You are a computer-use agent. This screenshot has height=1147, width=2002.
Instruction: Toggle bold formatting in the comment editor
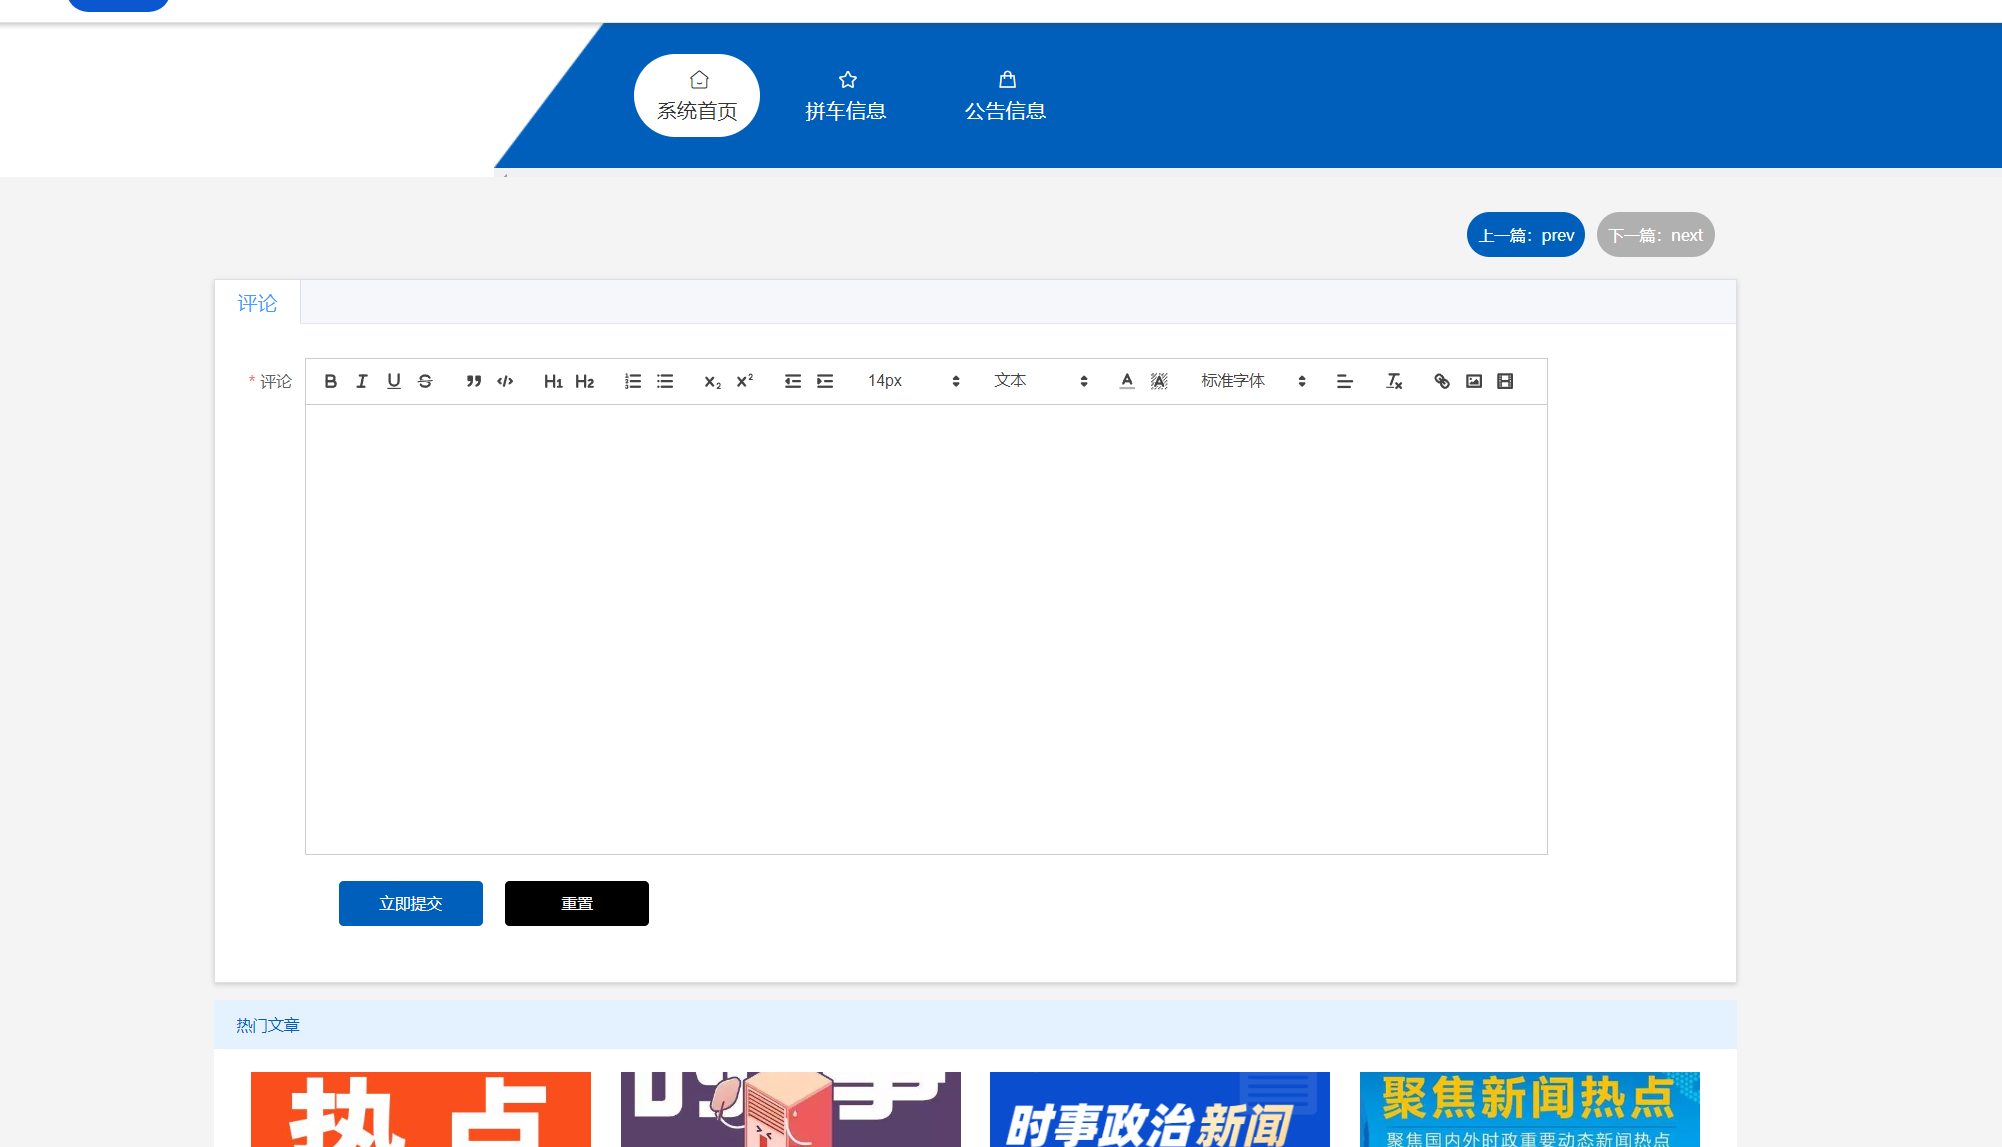pyautogui.click(x=330, y=381)
